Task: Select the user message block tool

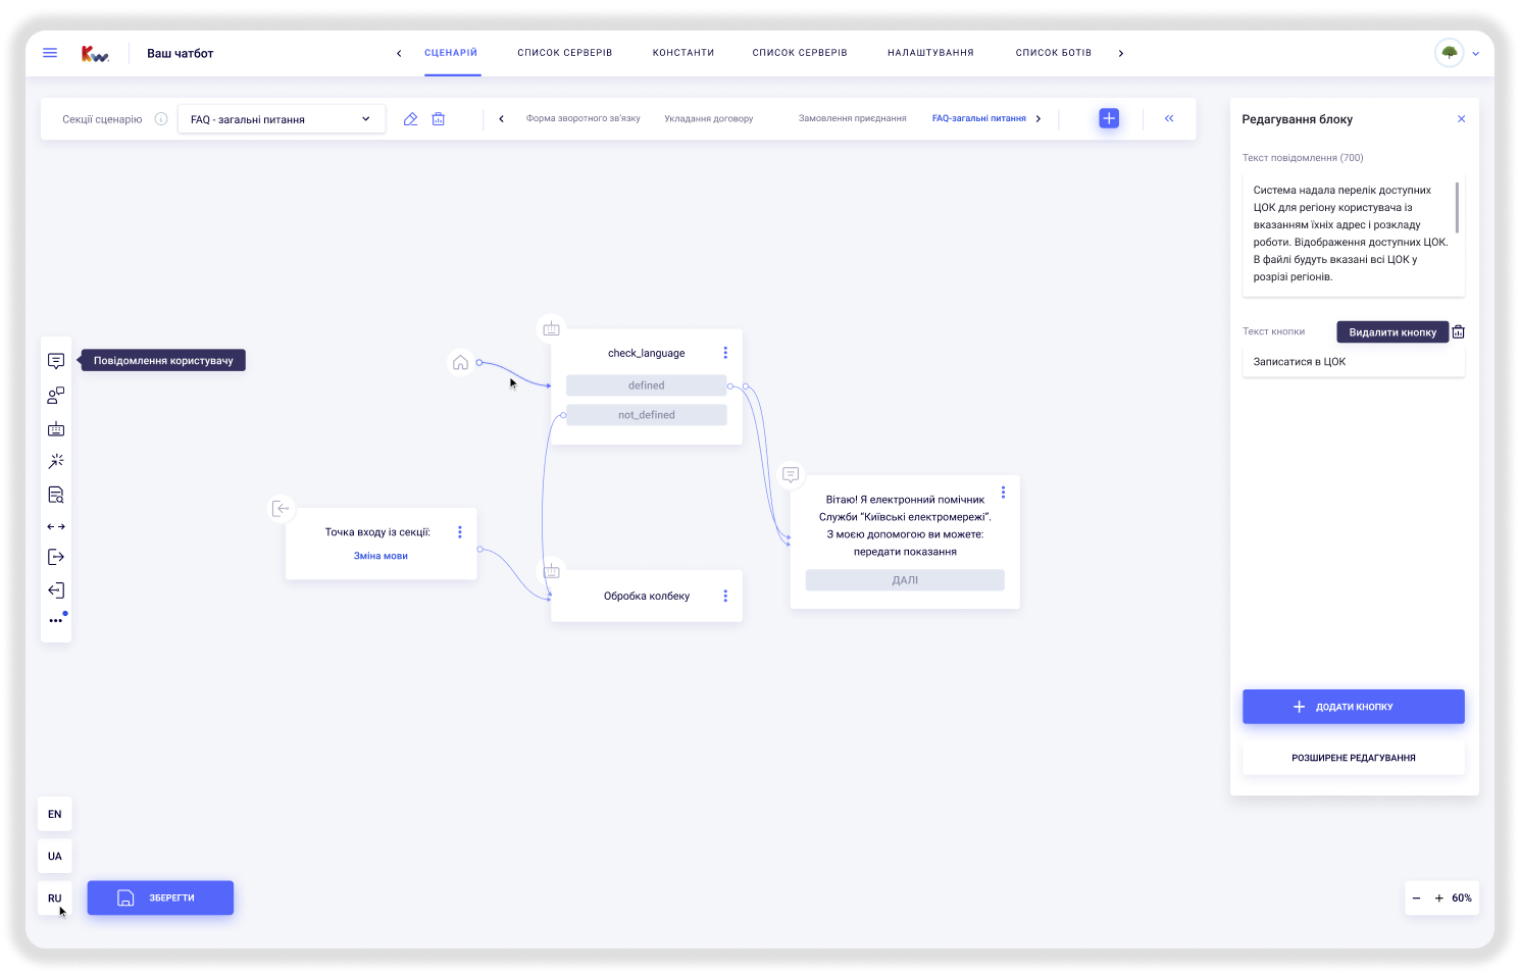Action: point(56,361)
